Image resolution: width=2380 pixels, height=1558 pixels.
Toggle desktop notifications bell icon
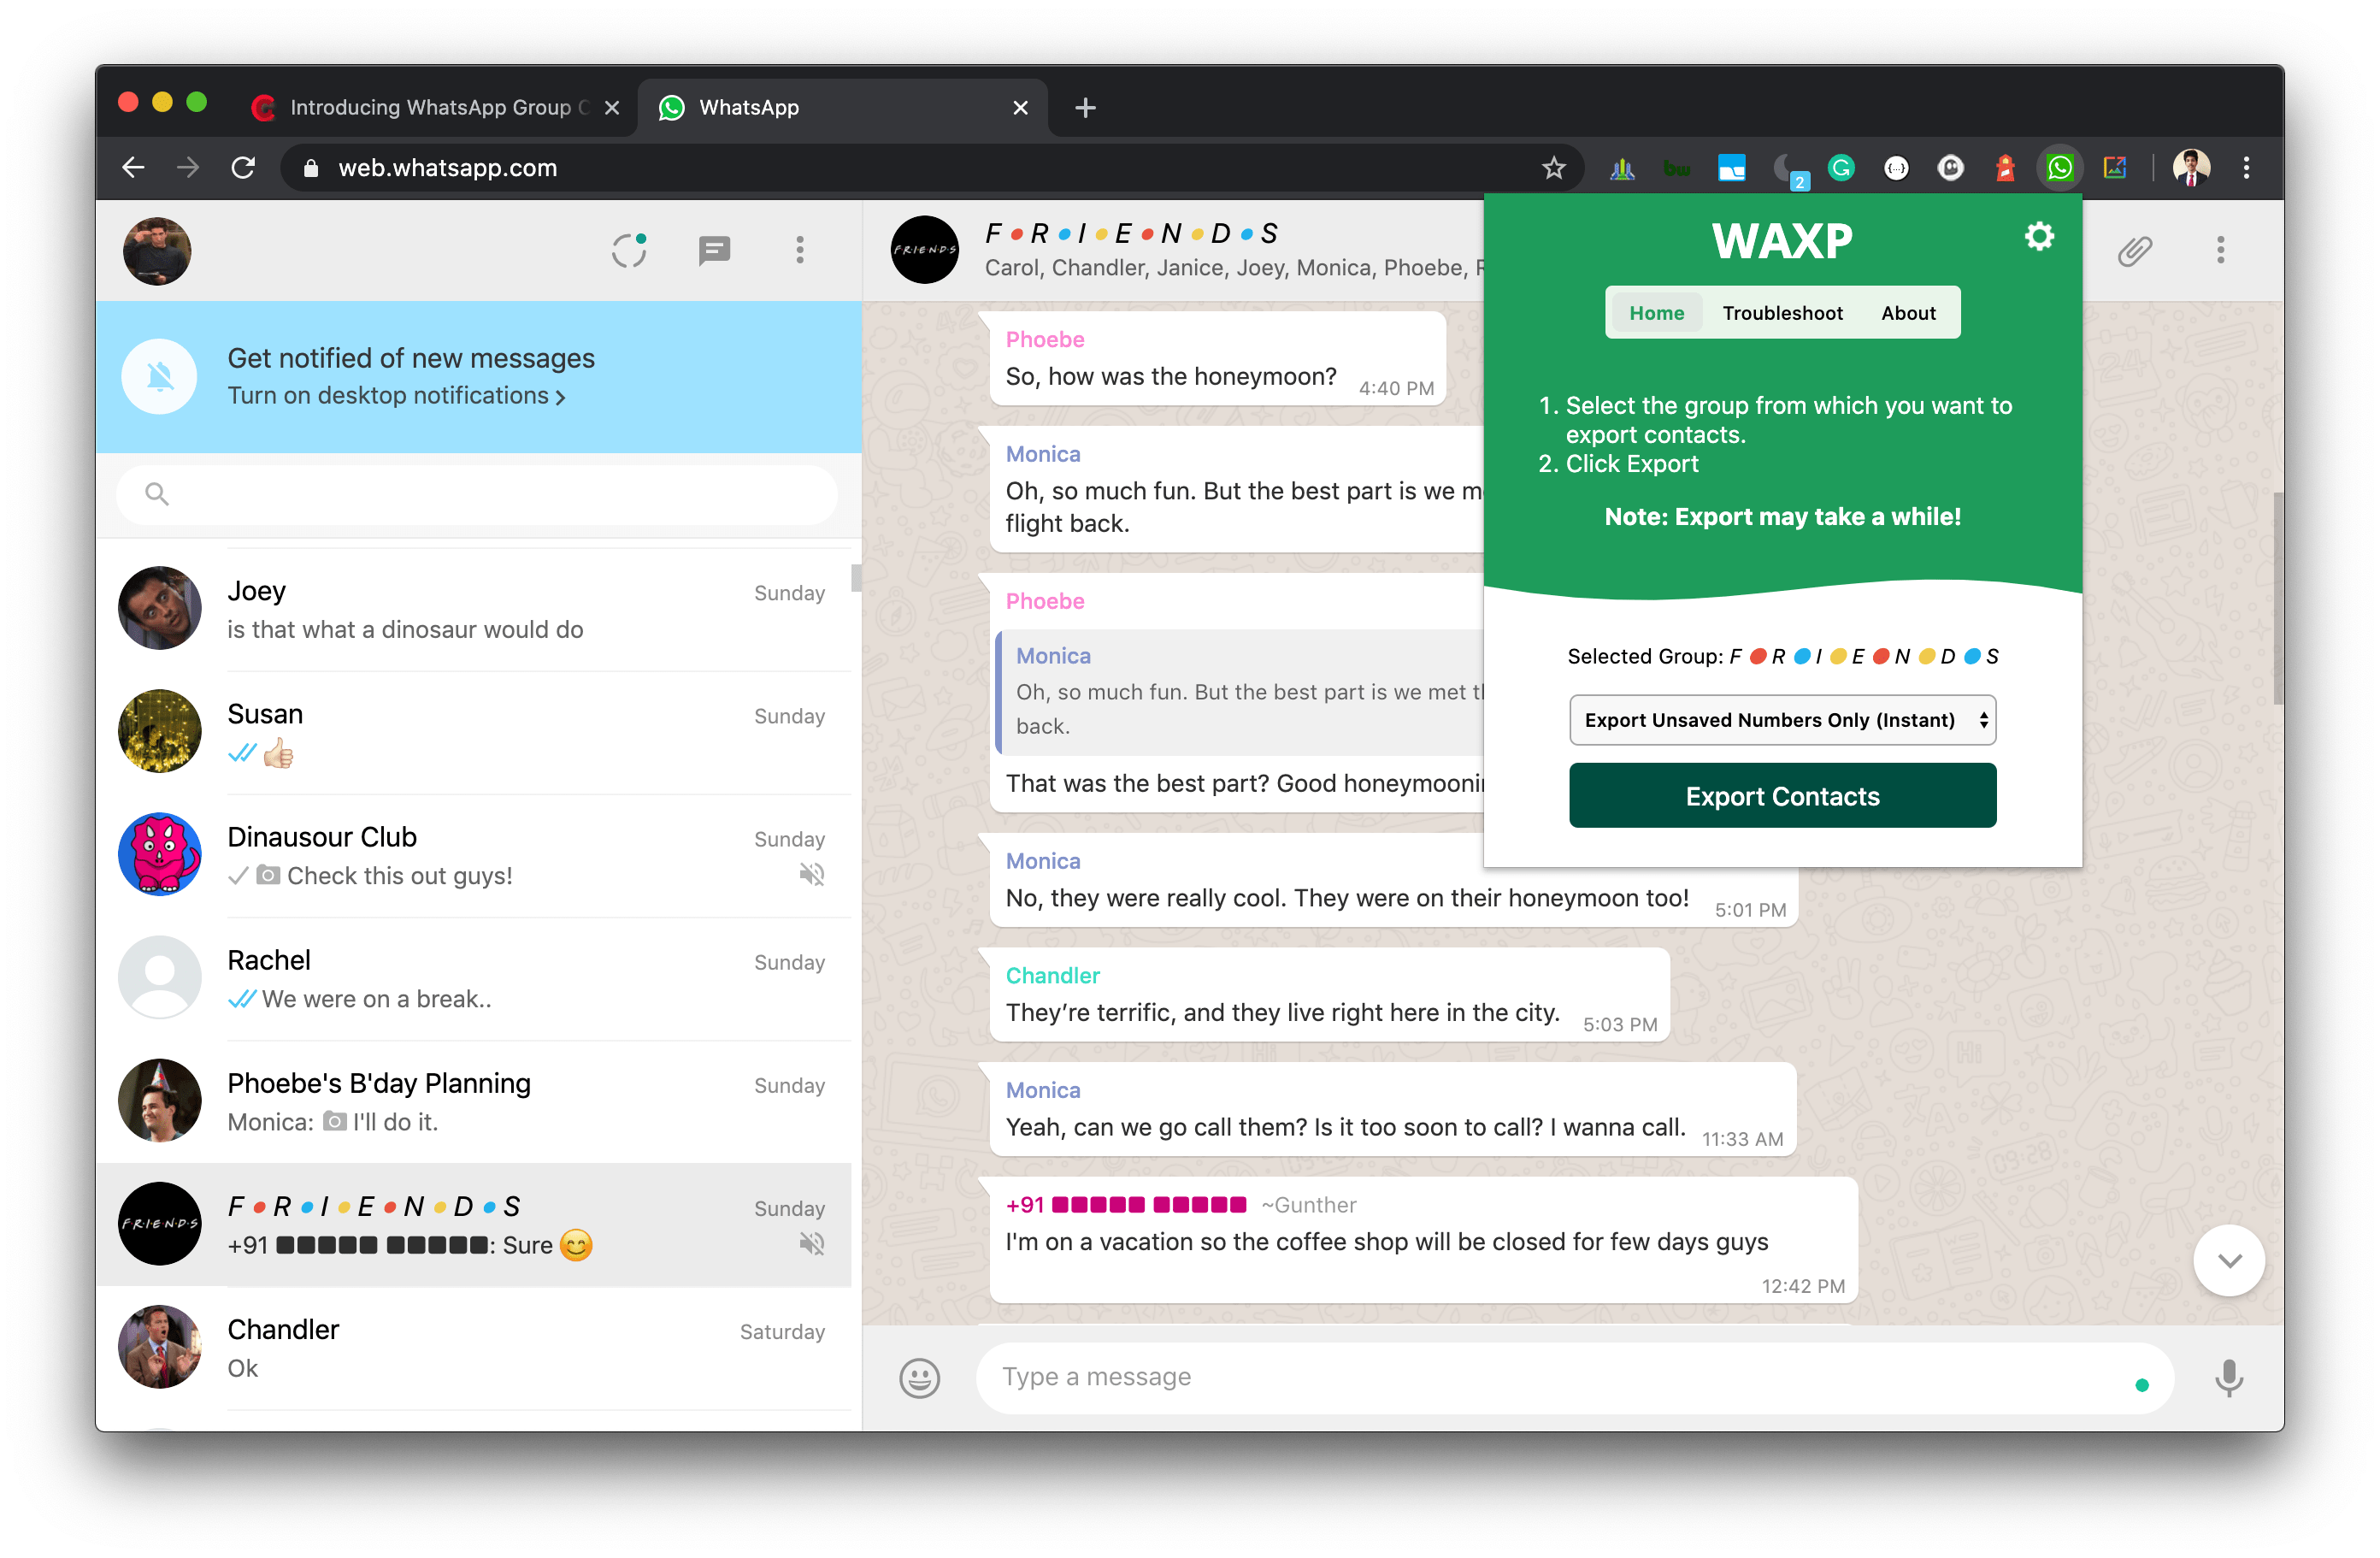158,374
